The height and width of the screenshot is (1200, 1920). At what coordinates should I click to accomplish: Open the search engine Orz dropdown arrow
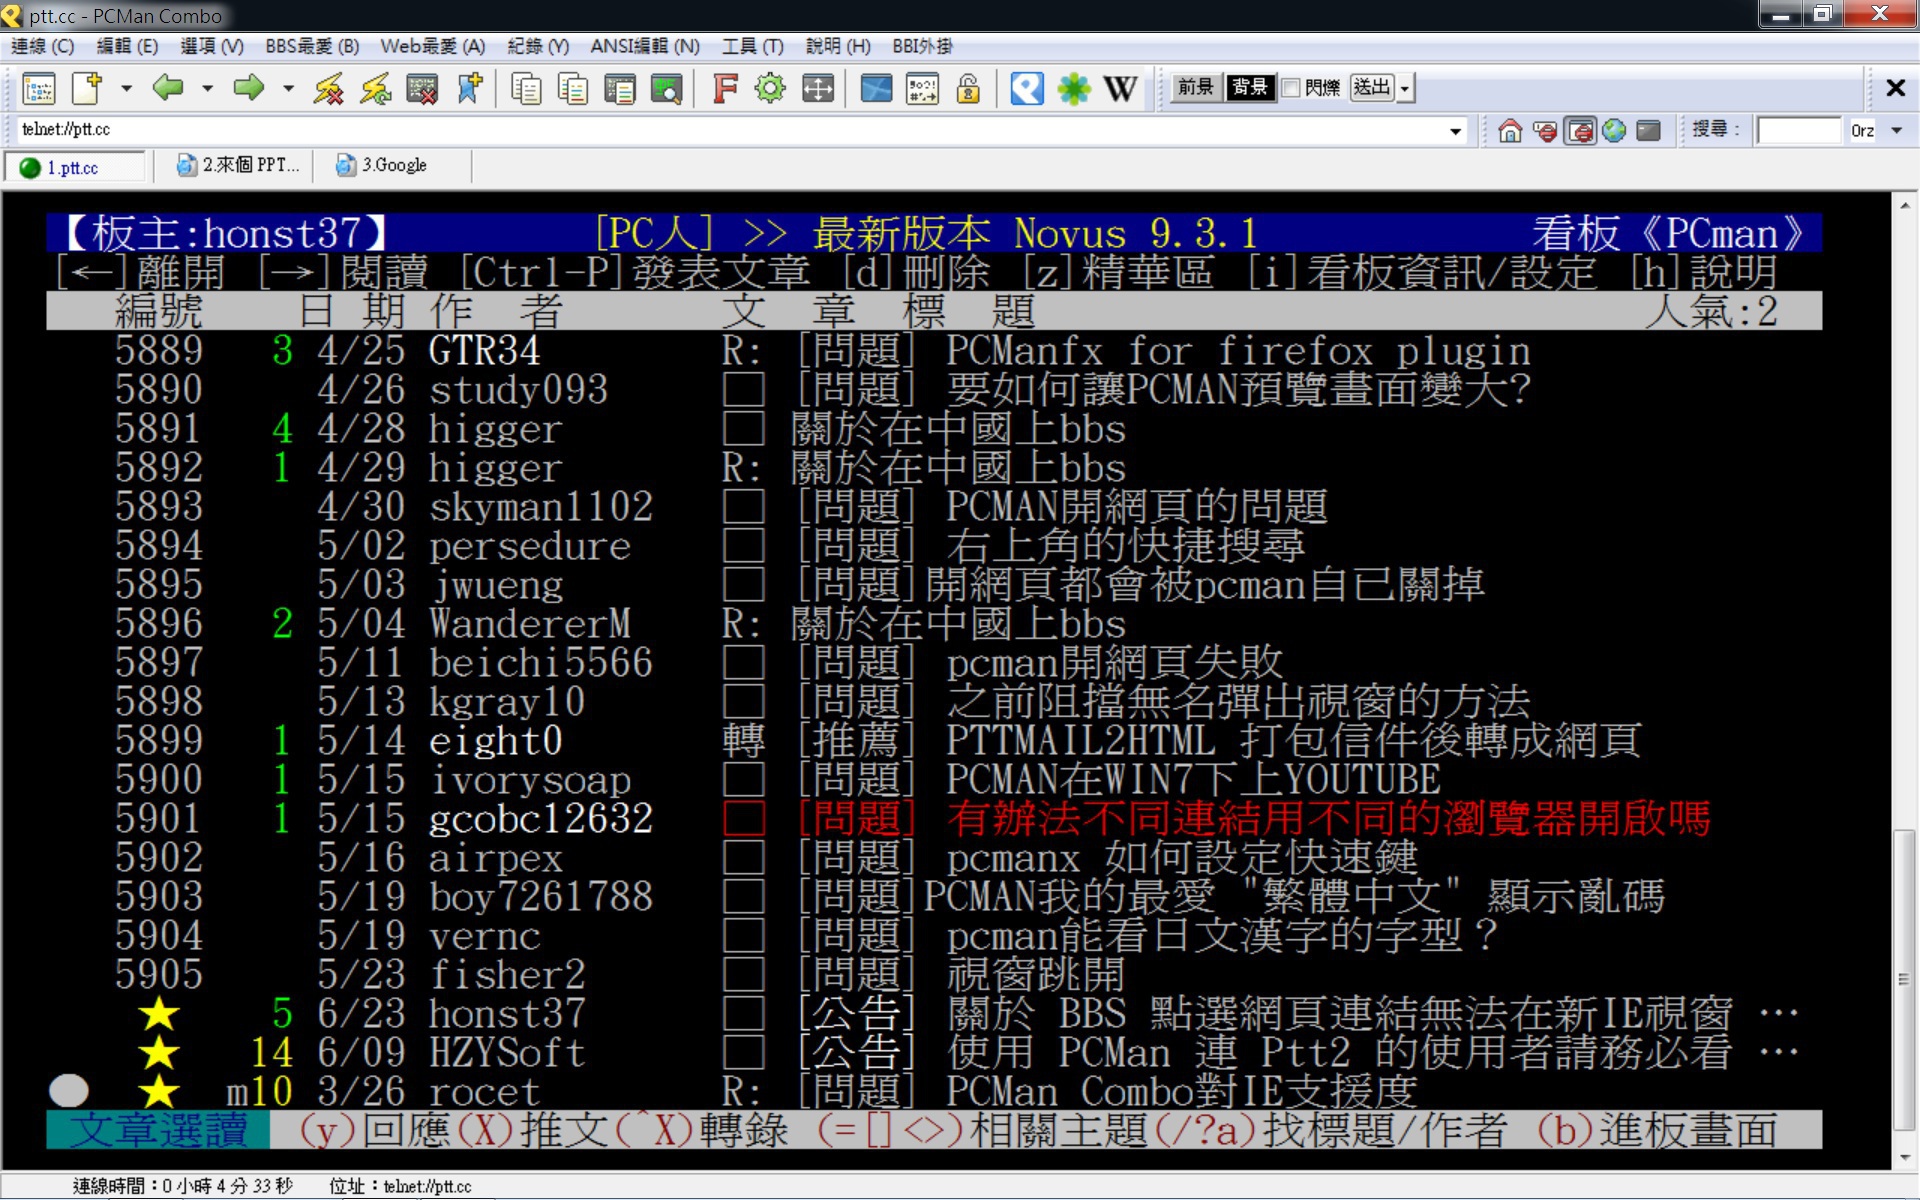tap(1896, 131)
